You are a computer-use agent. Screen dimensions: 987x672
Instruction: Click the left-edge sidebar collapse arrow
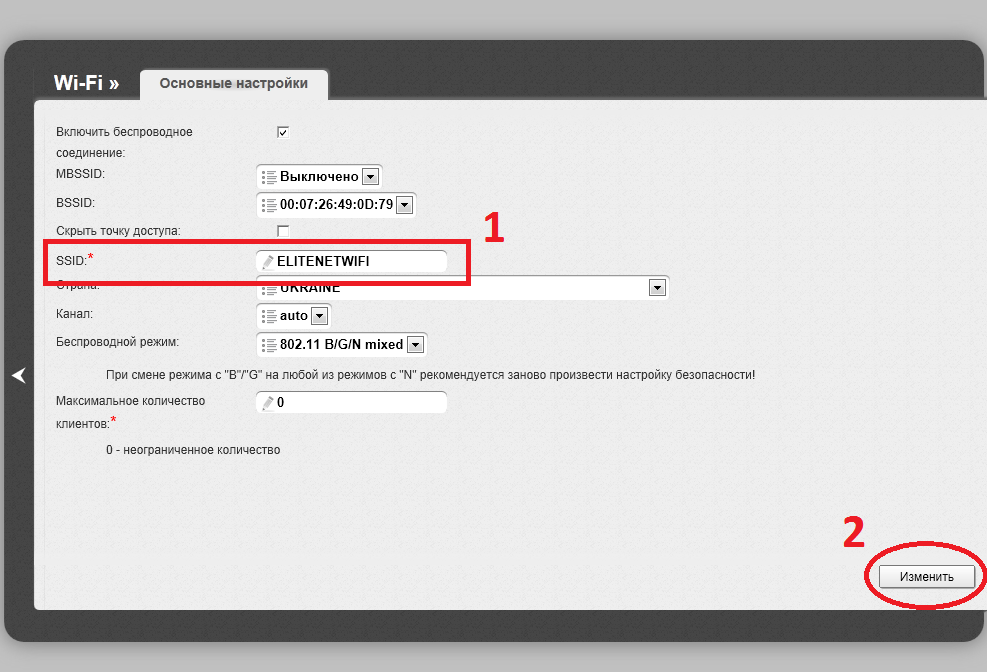coord(18,375)
